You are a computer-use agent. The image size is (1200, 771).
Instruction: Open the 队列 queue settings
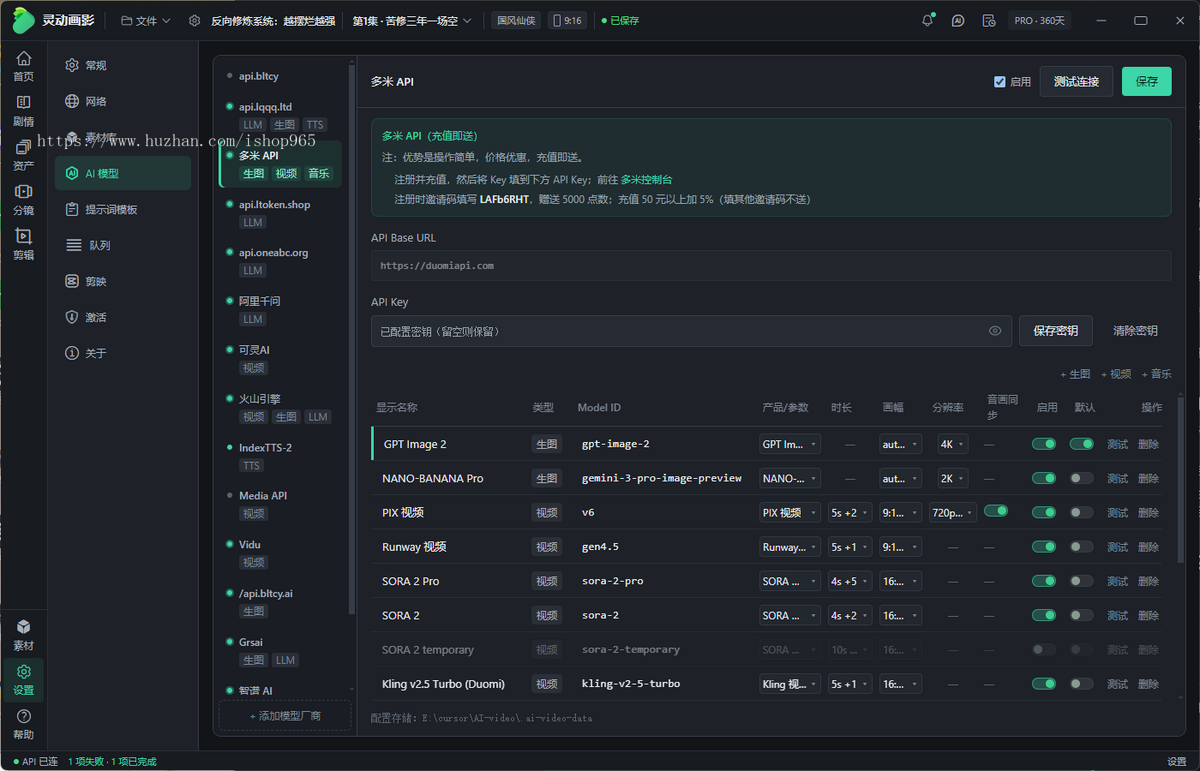tap(123, 245)
